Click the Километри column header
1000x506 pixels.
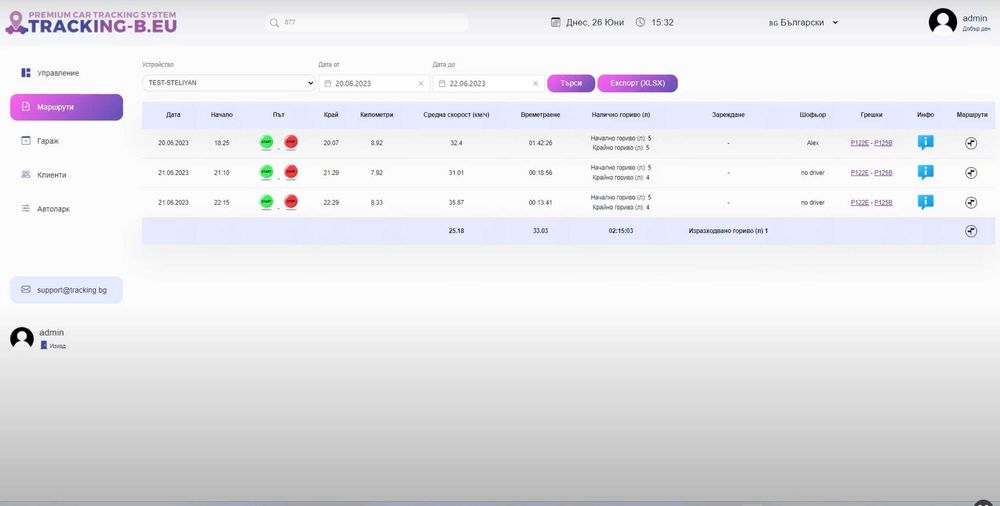pos(376,115)
